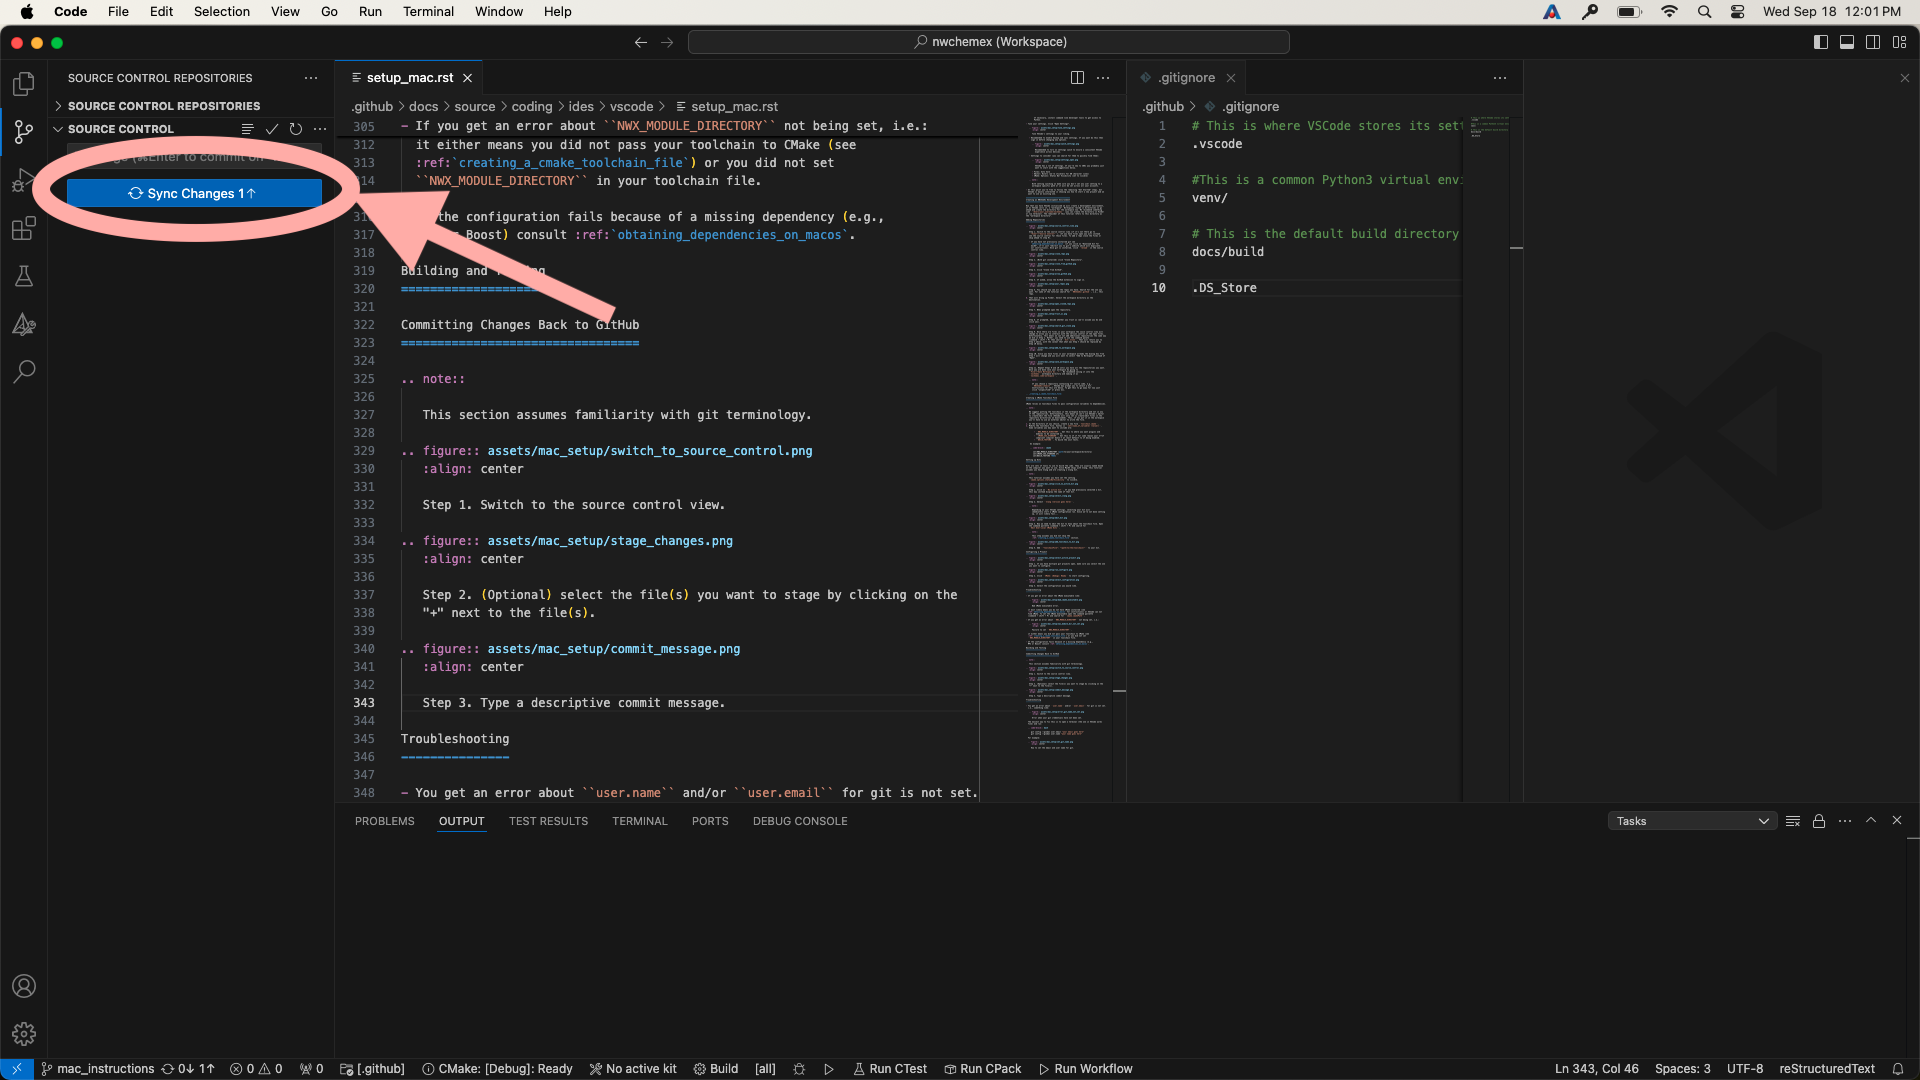
Task: Open Customize Layout icon in title bar
Action: point(1899,42)
